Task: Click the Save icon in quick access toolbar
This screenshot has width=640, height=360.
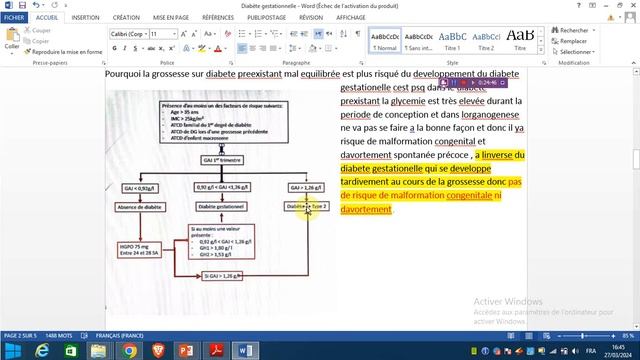Action: [x=22, y=5]
